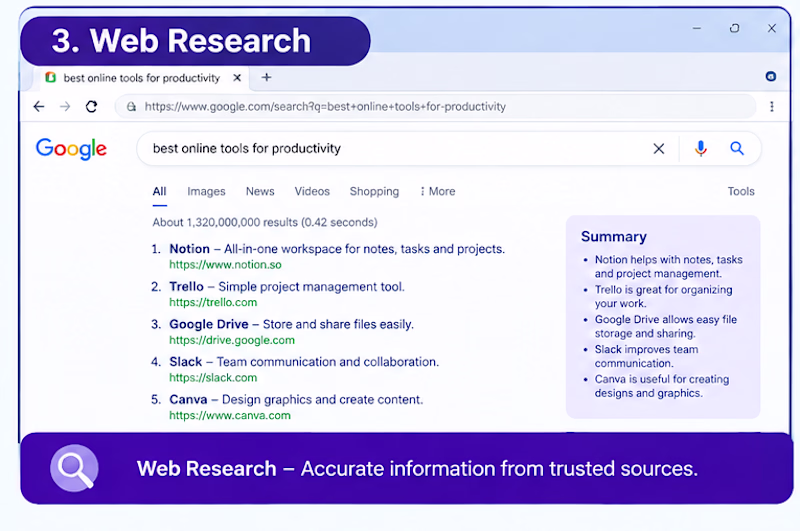Image resolution: width=800 pixels, height=531 pixels.
Task: Click 'Slack improves team communication' bullet
Action: tap(646, 356)
